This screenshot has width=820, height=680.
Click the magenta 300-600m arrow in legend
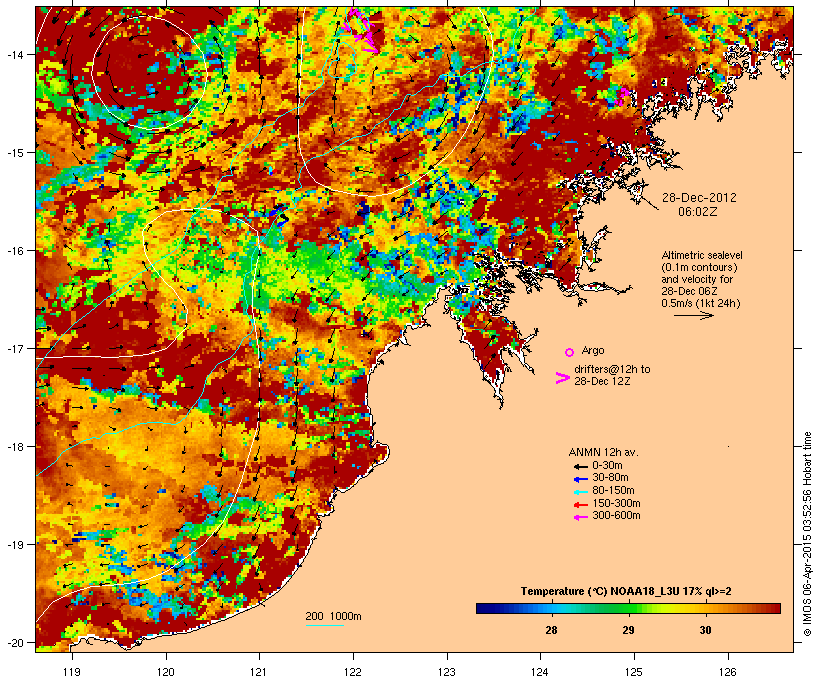point(581,517)
